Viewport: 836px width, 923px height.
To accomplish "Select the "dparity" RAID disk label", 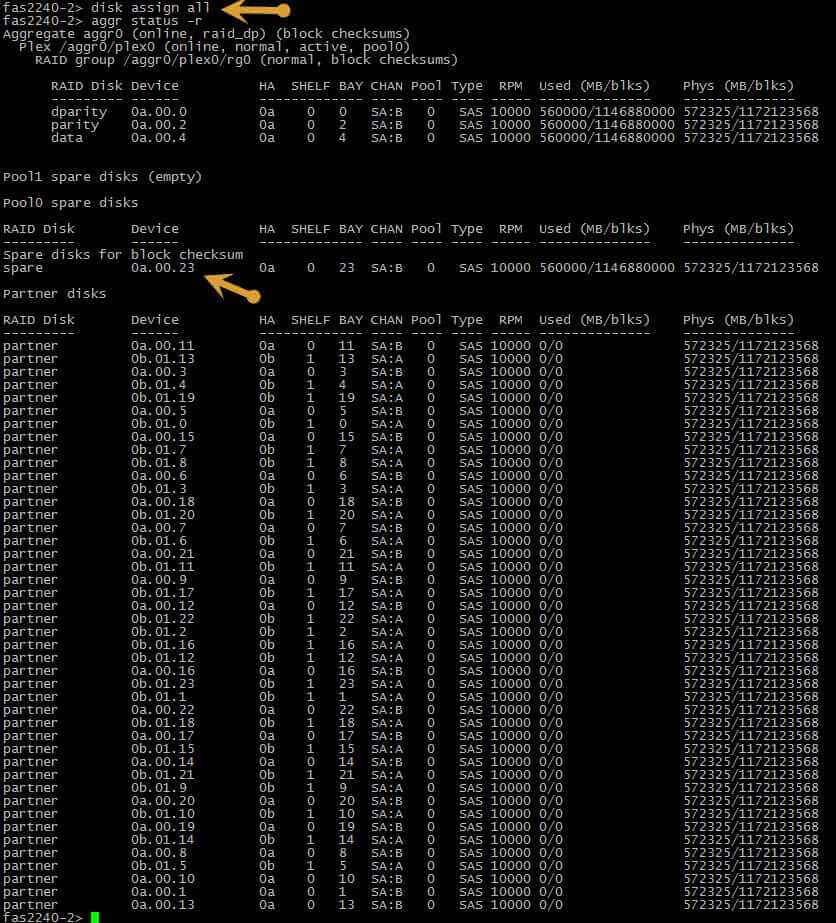I will pyautogui.click(x=79, y=112).
